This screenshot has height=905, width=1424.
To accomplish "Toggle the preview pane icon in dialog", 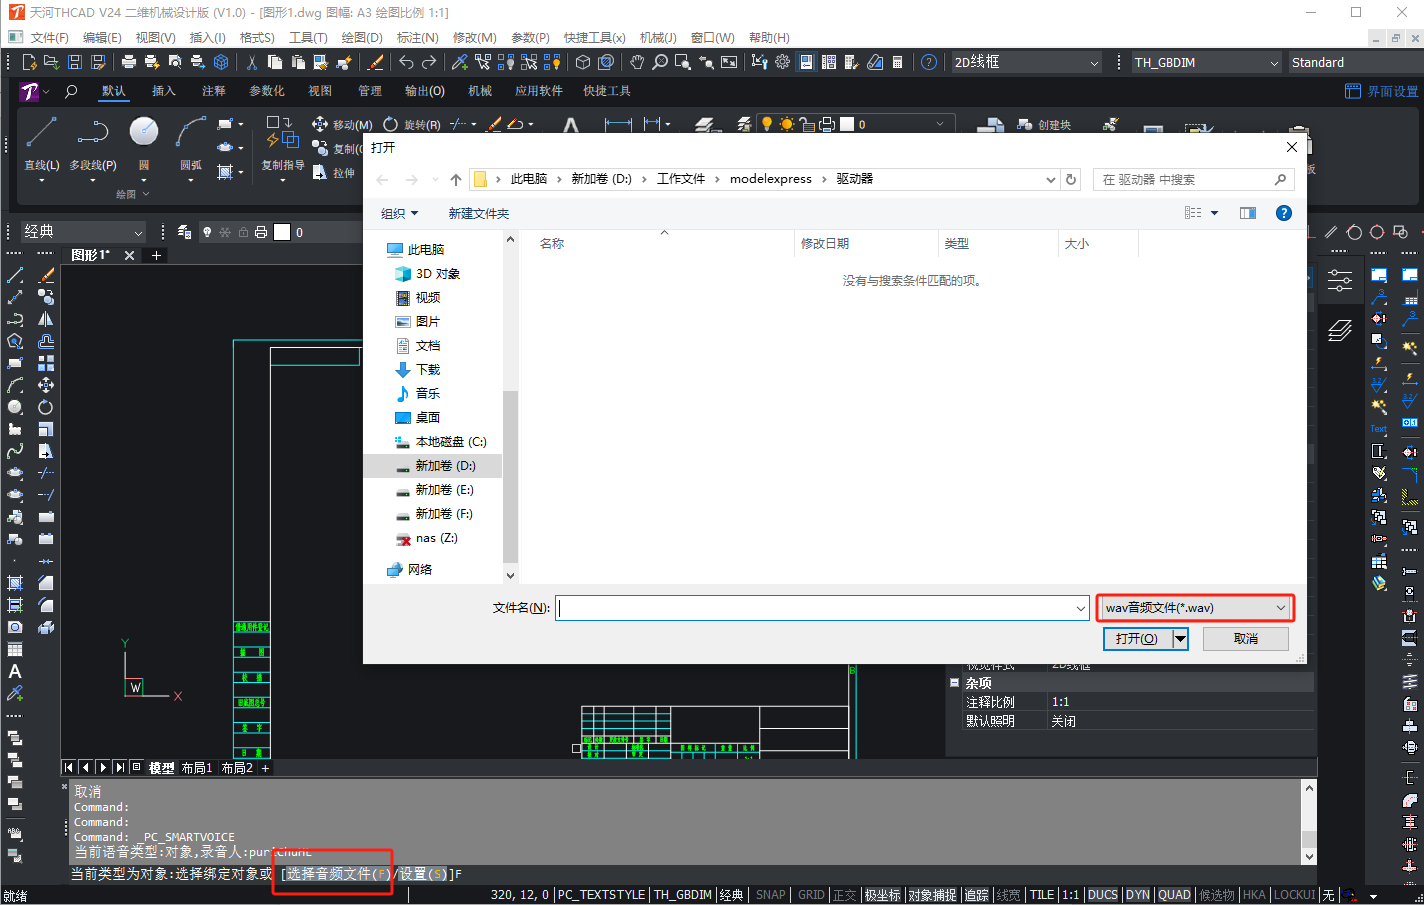I will pos(1248,213).
